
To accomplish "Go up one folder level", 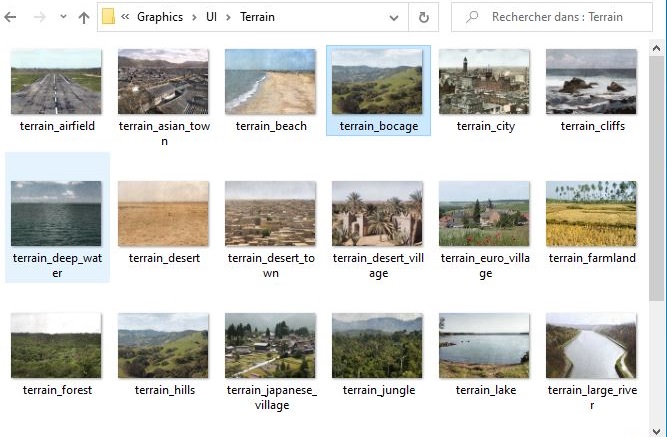I will (84, 17).
